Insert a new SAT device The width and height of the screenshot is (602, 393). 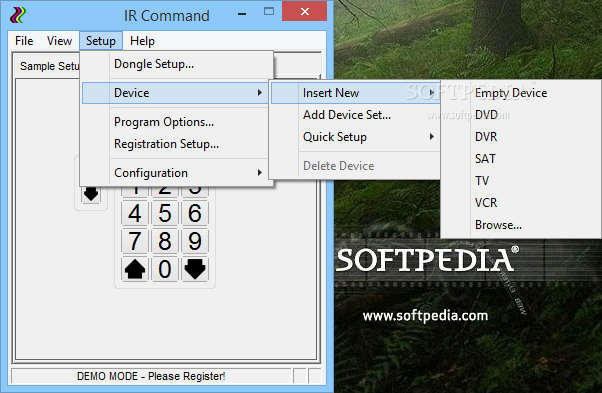tap(521, 159)
